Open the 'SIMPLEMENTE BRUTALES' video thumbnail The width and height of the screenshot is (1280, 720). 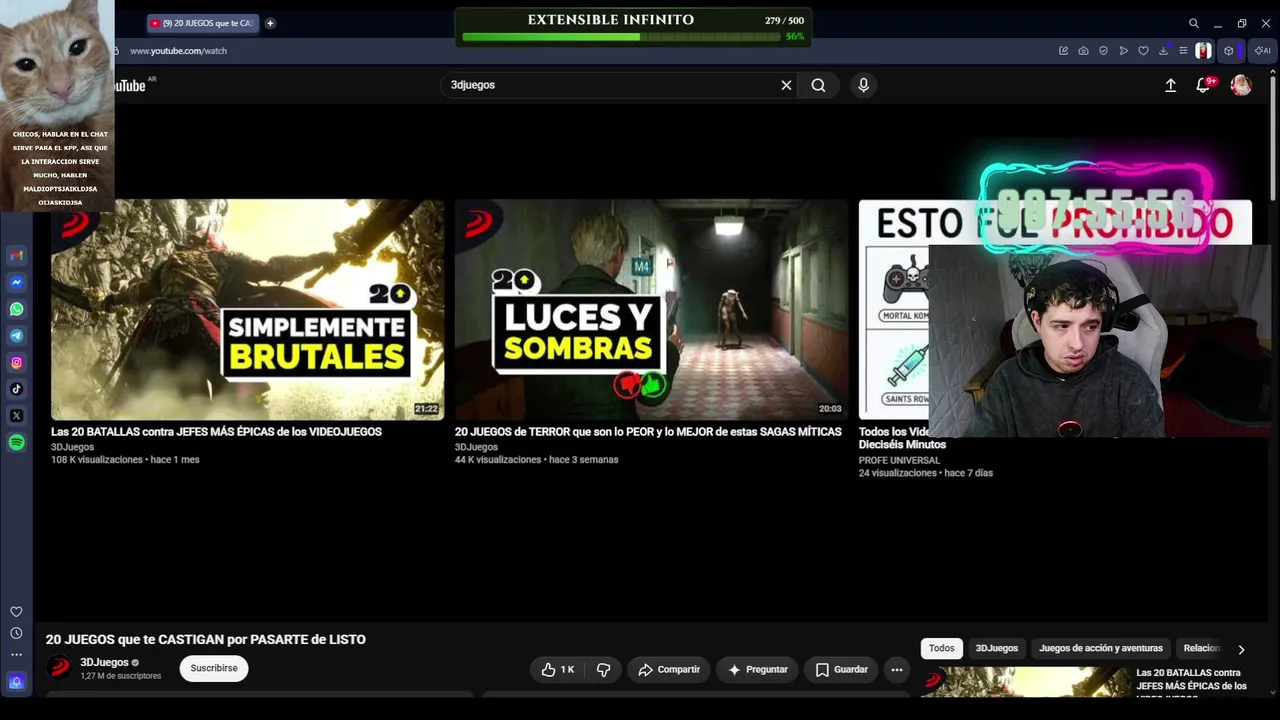247,309
